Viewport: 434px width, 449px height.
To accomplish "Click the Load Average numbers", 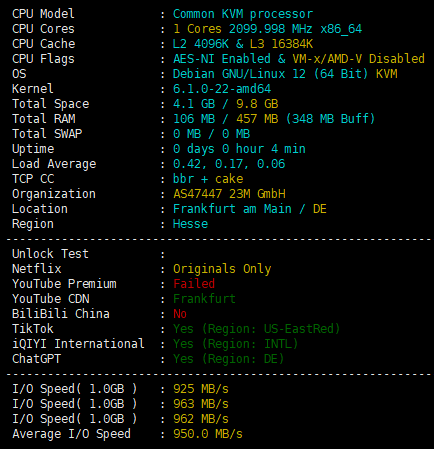I will pyautogui.click(x=229, y=164).
